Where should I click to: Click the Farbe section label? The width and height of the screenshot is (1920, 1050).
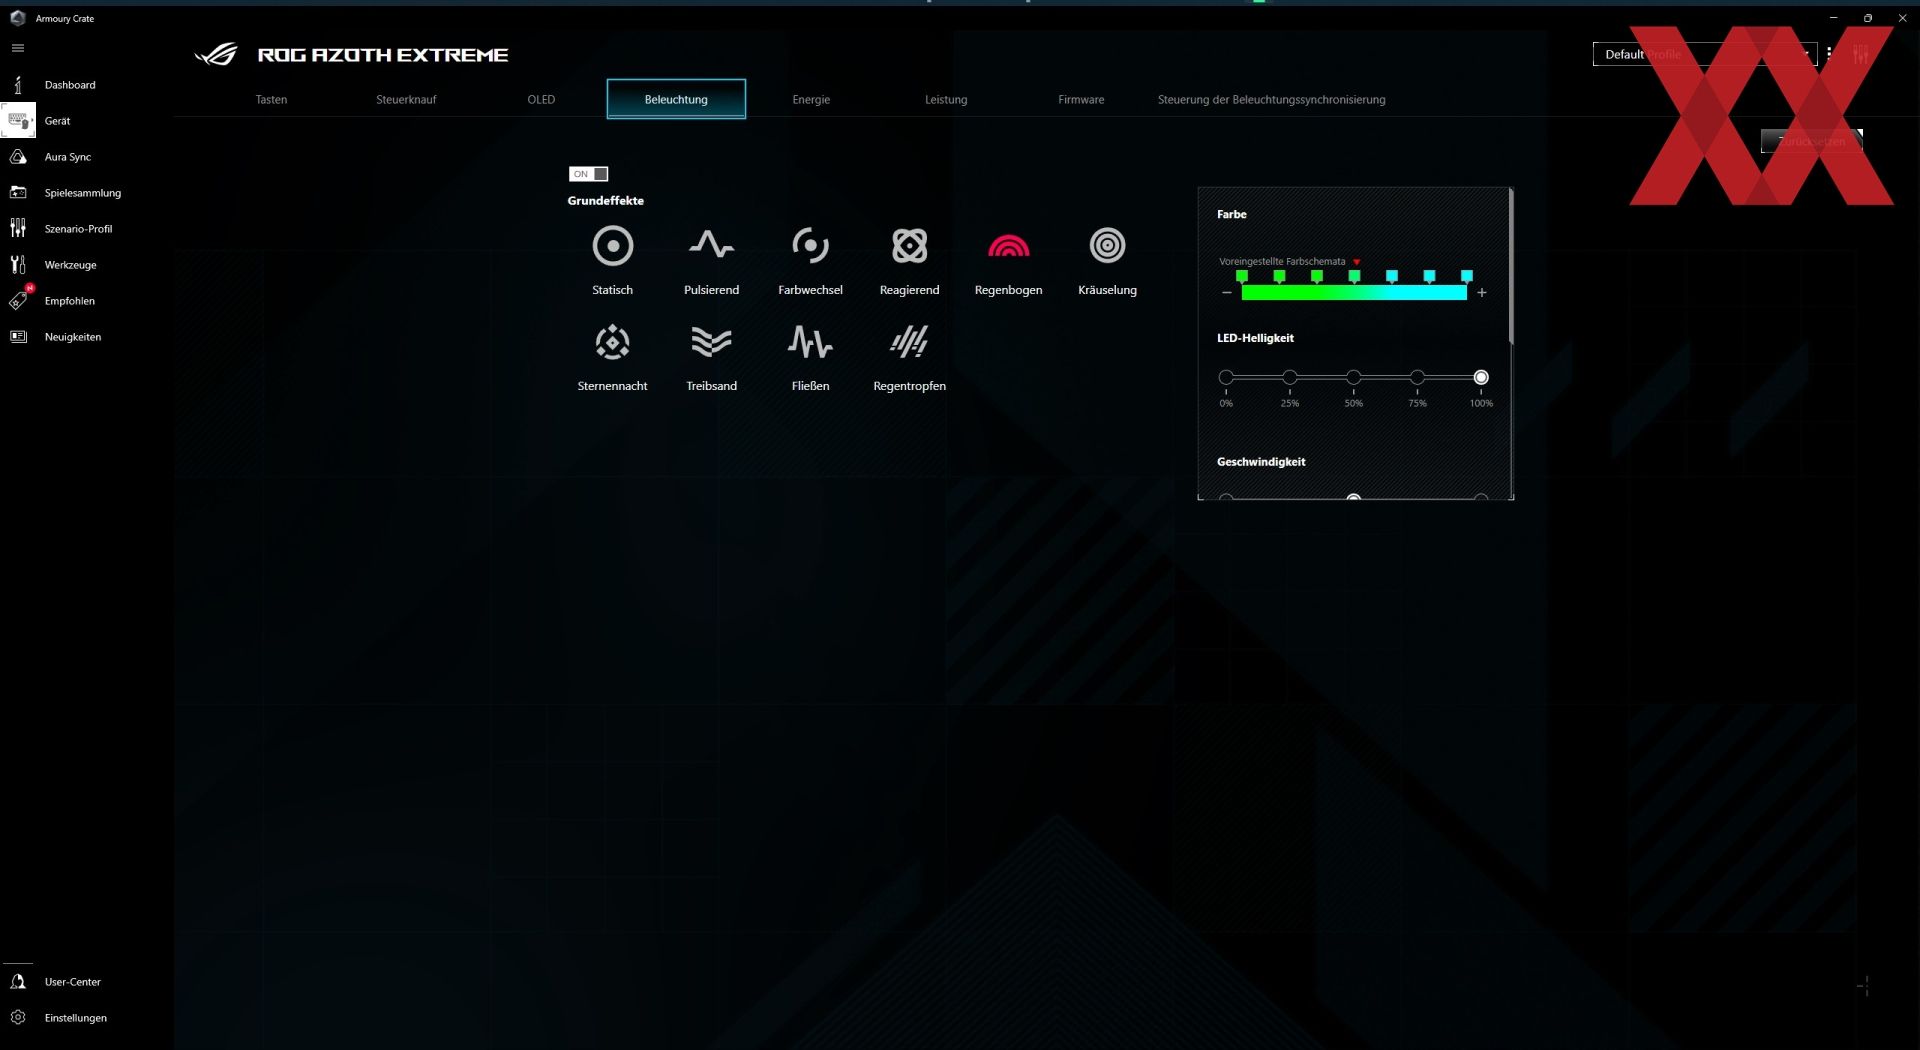click(1231, 214)
